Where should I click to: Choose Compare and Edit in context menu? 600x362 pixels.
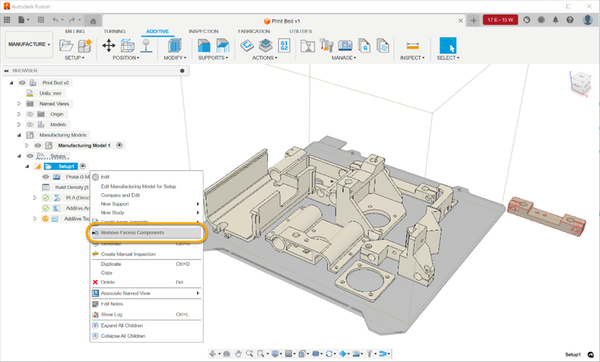pyautogui.click(x=147, y=195)
